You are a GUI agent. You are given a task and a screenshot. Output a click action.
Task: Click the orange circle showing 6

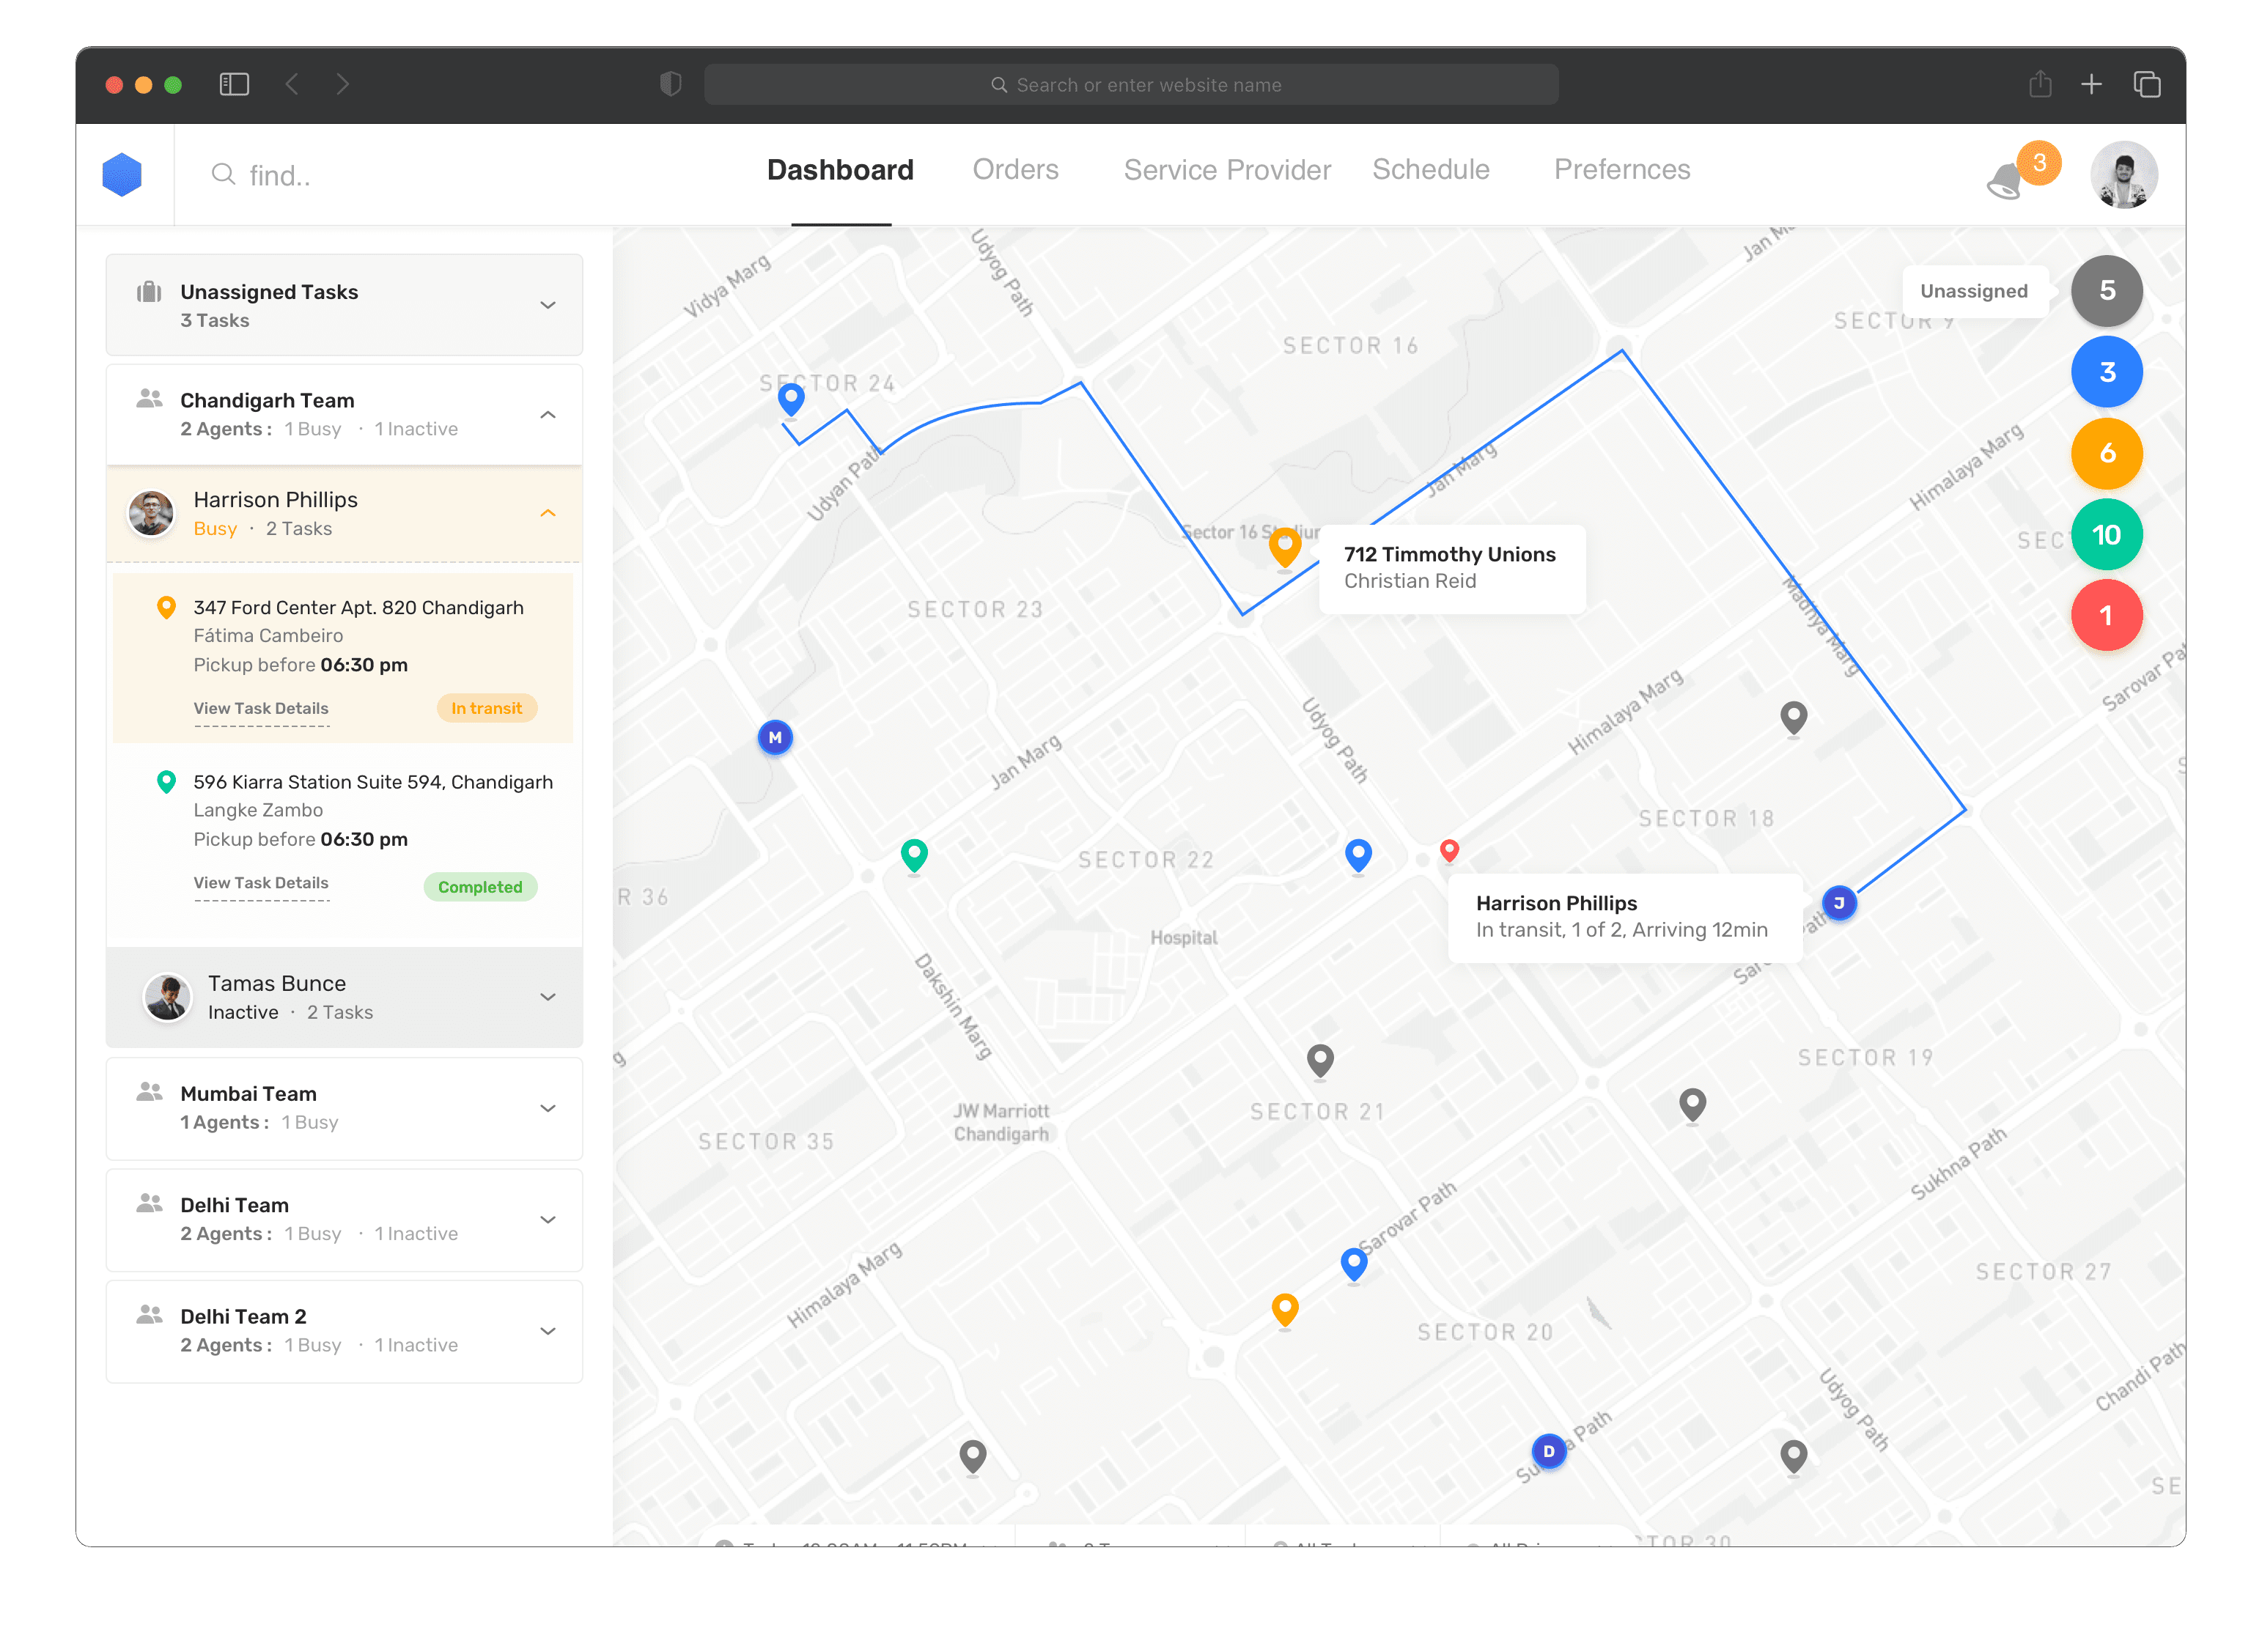(x=2106, y=453)
